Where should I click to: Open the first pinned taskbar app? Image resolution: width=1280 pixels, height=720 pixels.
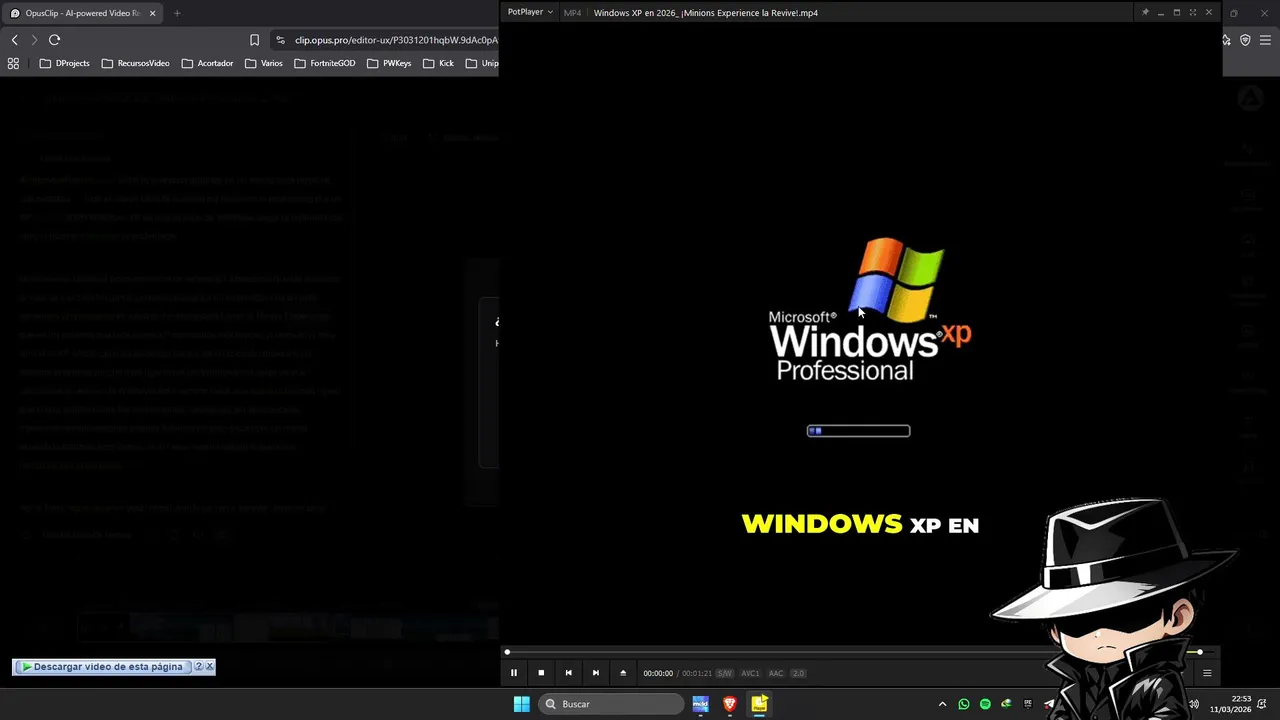pos(700,704)
